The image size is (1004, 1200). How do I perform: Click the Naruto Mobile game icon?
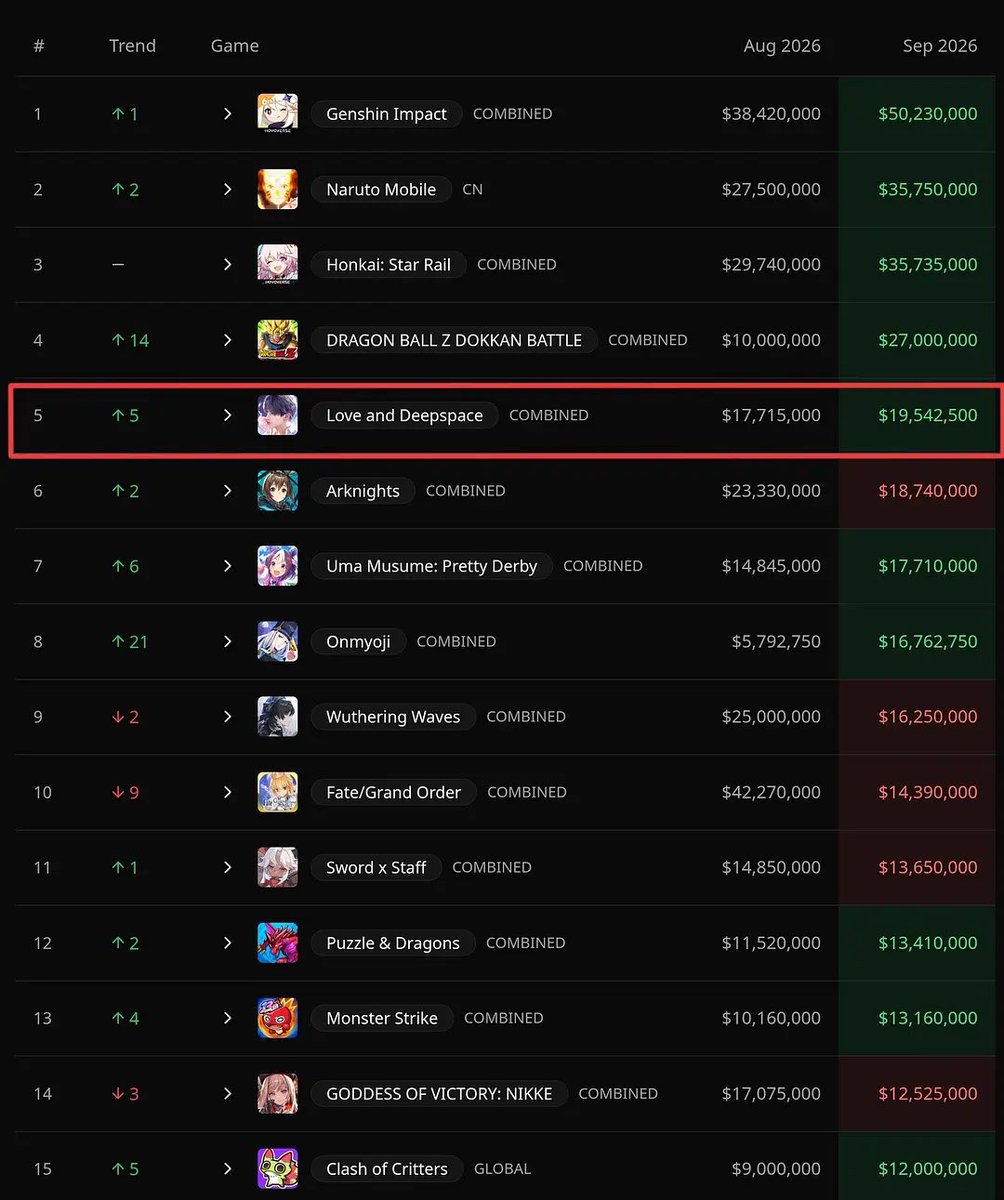tap(277, 189)
